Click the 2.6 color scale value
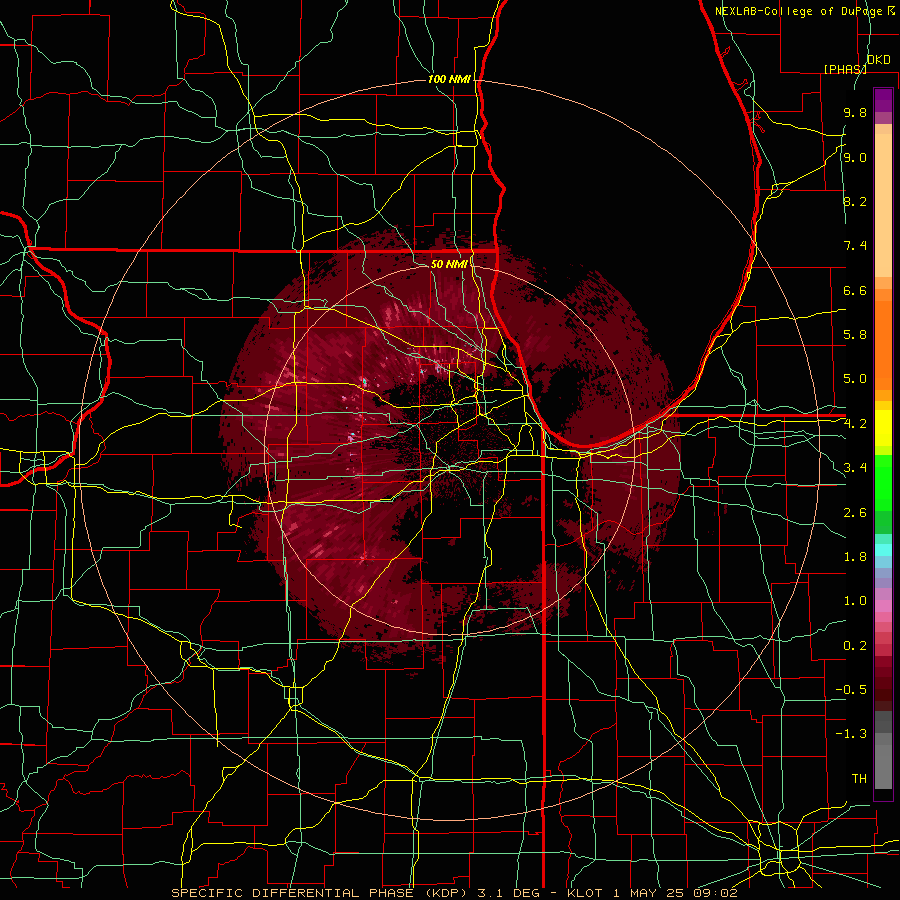The height and width of the screenshot is (900, 900). 855,512
